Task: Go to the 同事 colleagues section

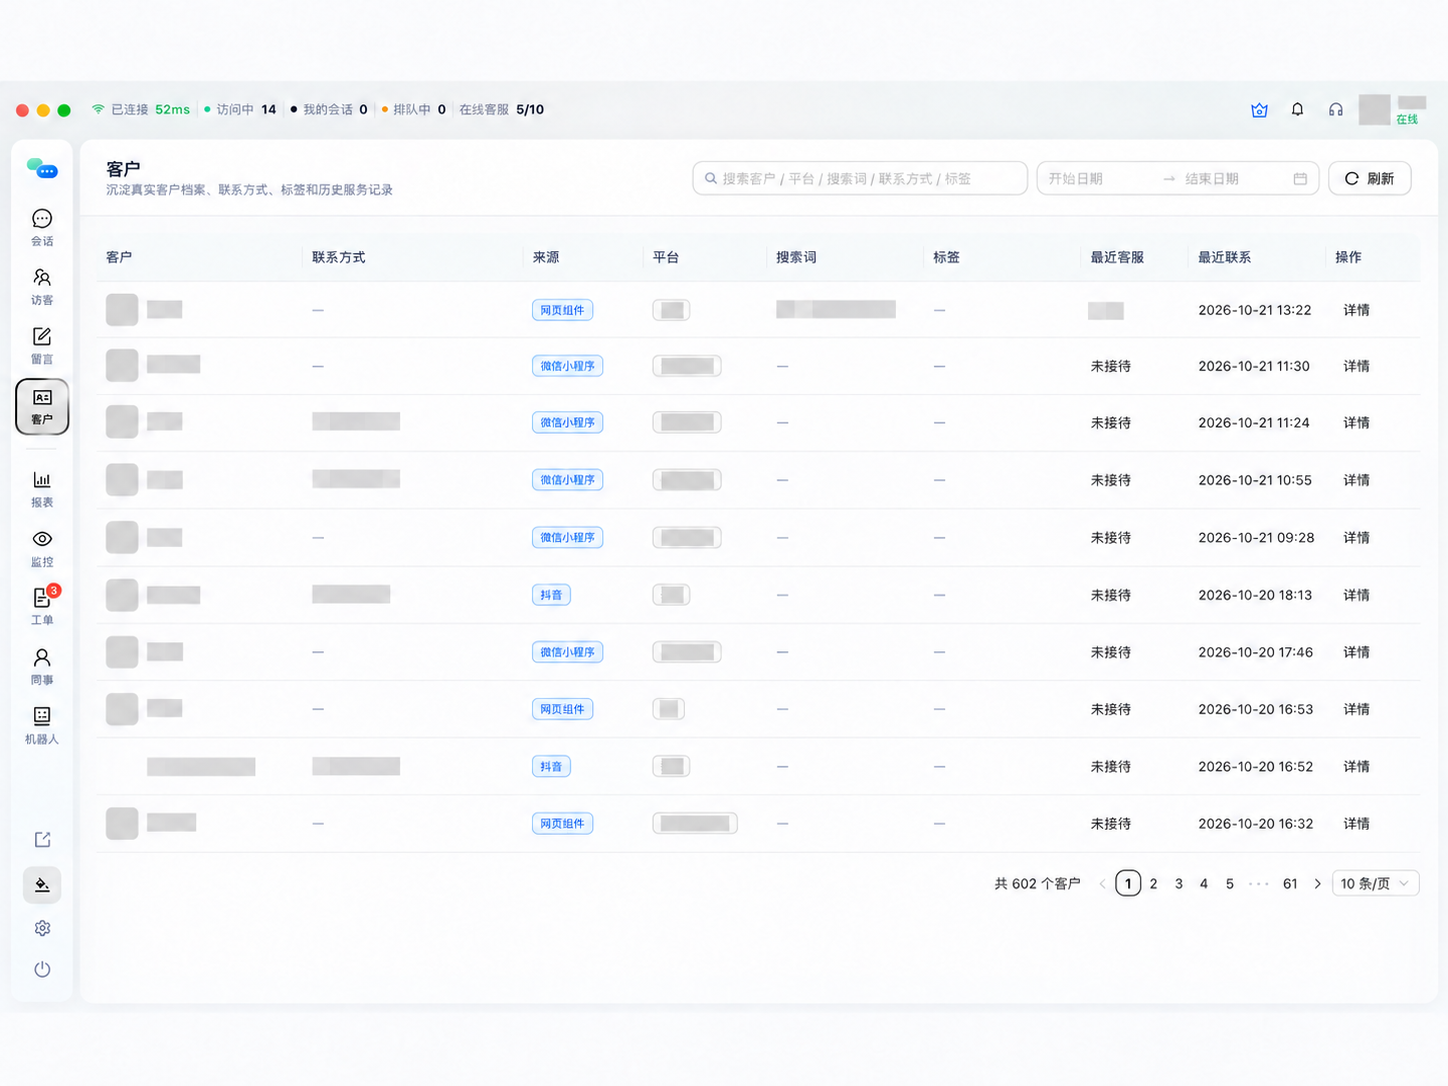Action: coord(42,667)
